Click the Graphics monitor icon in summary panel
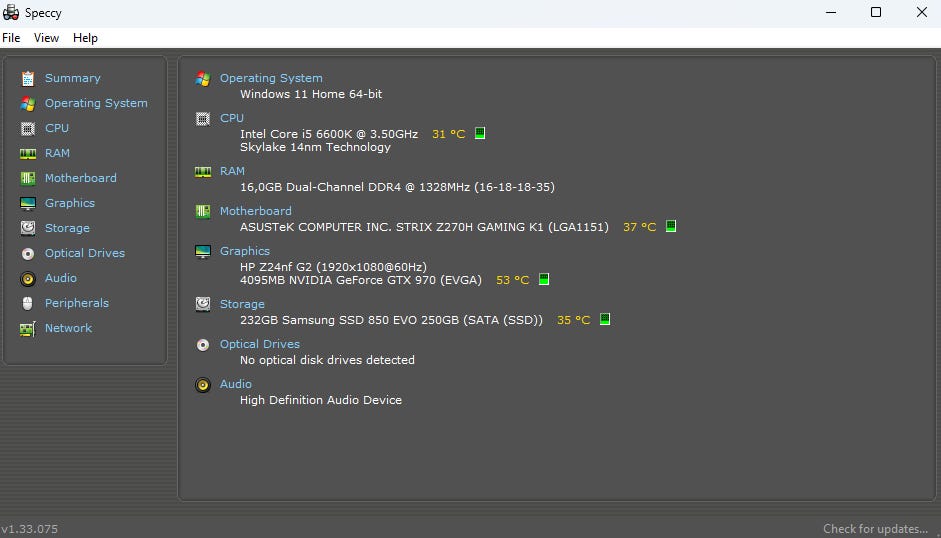Viewport: 941px width, 538px height. point(203,252)
